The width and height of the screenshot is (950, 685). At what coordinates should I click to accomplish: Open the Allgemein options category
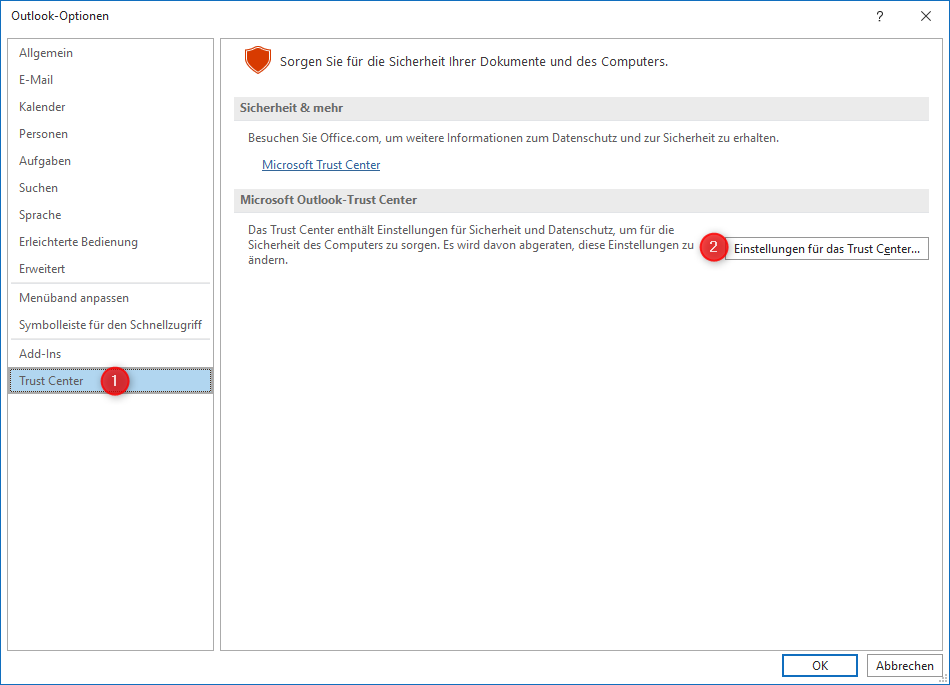pos(110,53)
